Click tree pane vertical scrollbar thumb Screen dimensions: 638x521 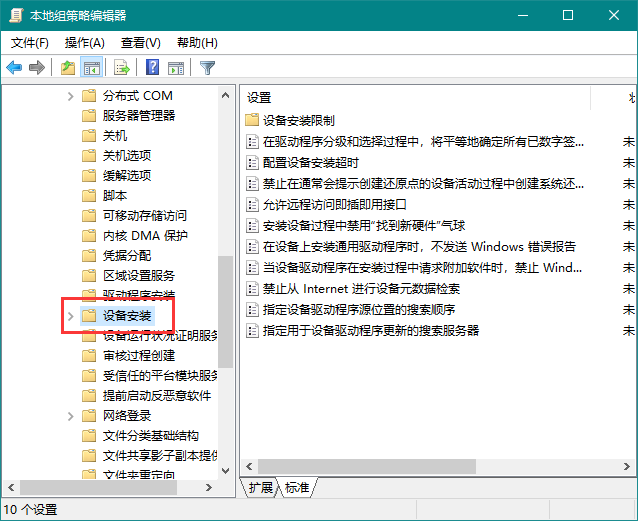tap(225, 312)
